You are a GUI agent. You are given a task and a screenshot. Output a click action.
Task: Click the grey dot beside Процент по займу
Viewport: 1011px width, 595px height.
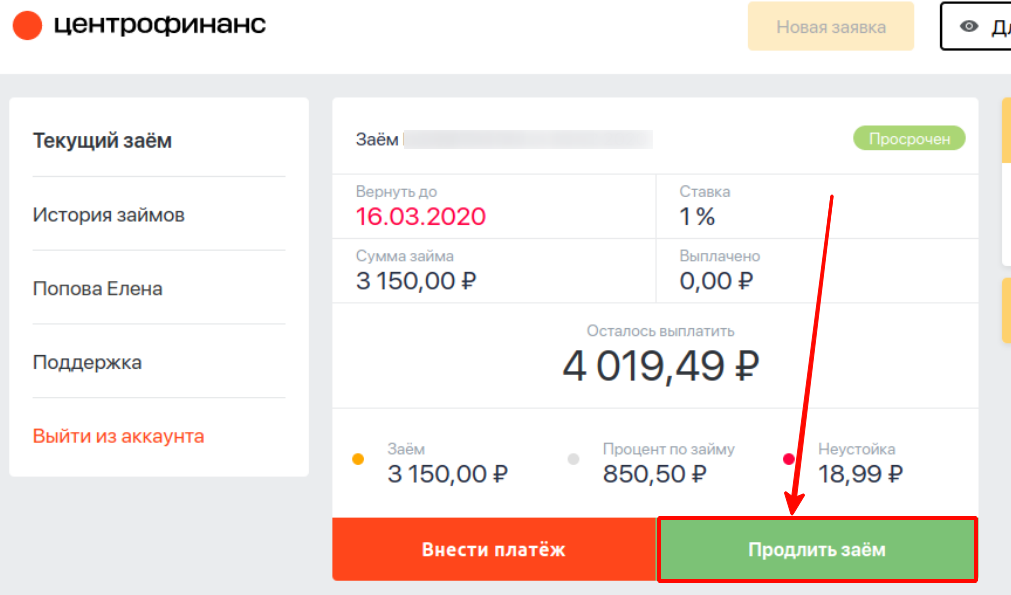click(x=573, y=459)
